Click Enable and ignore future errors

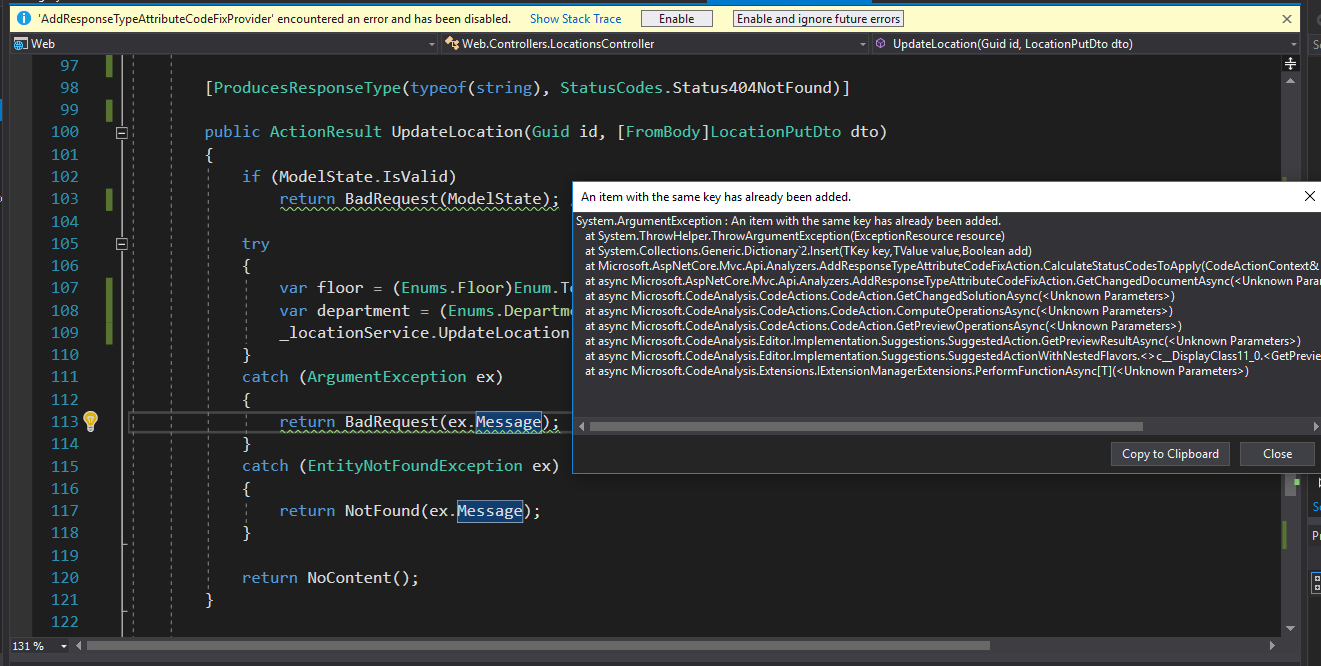point(818,19)
